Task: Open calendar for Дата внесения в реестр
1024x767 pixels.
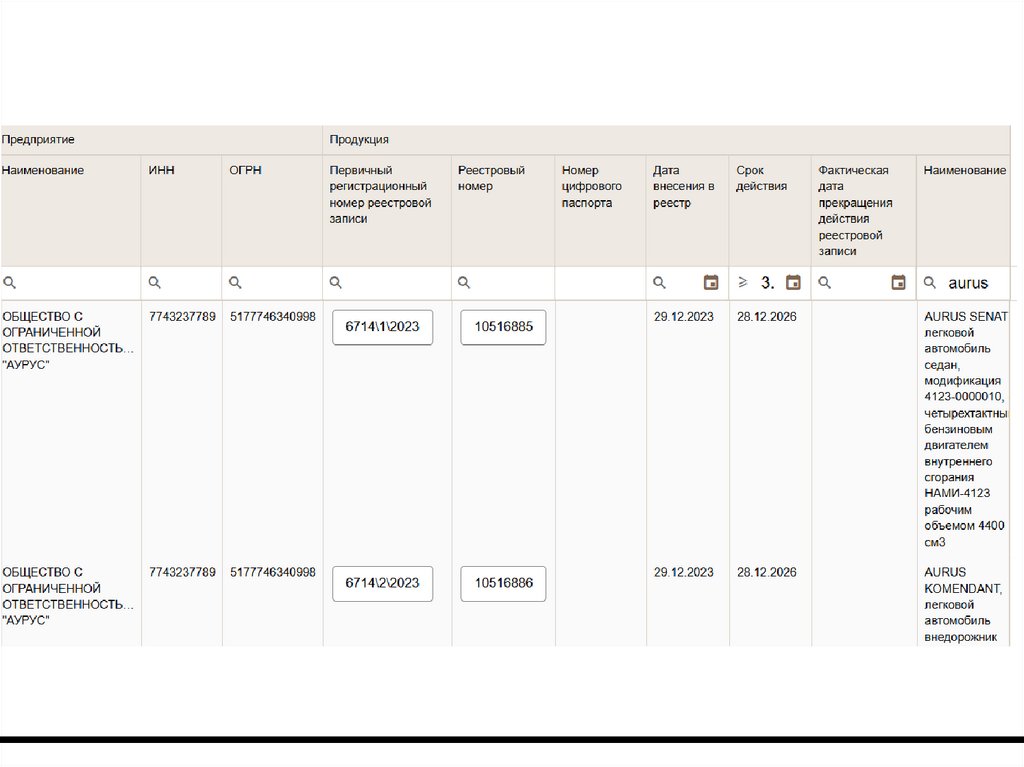Action: (x=711, y=282)
